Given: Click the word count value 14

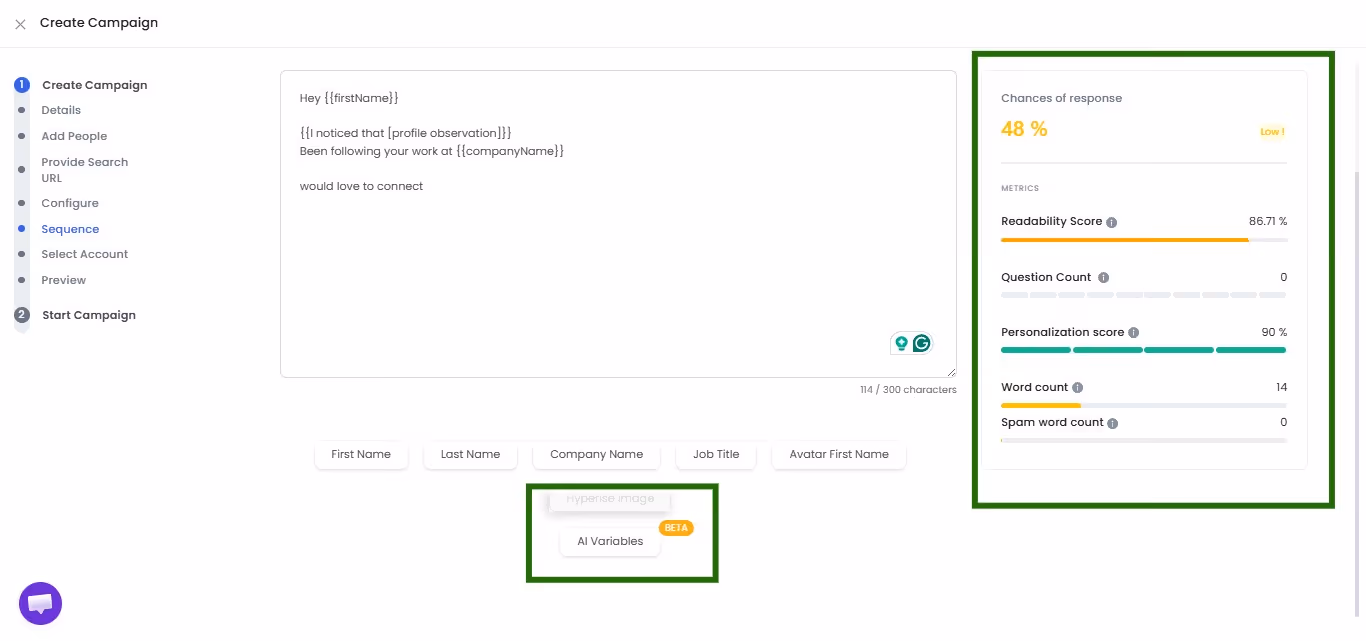Looking at the screenshot, I should (x=1281, y=387).
